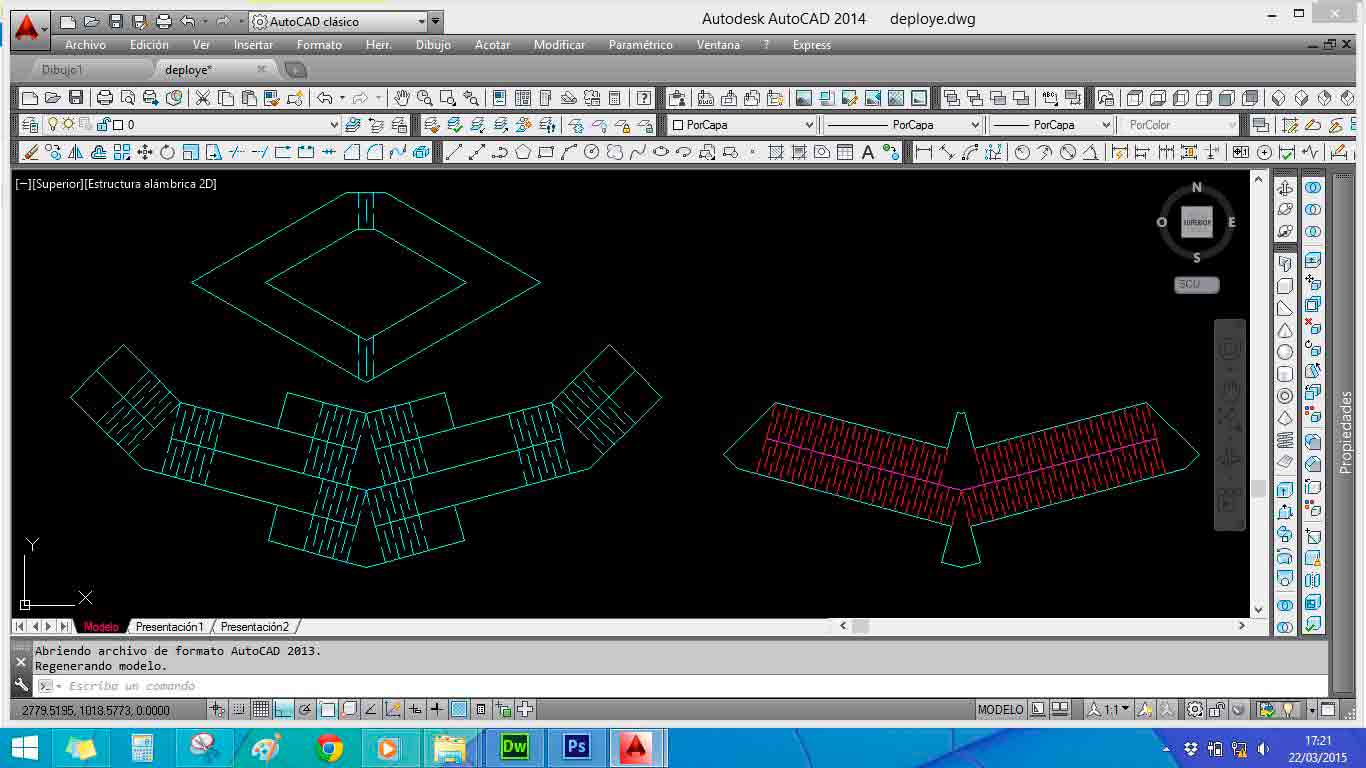Click the SCU button below ViewCube
Viewport: 1366px width, 768px height.
click(1196, 285)
